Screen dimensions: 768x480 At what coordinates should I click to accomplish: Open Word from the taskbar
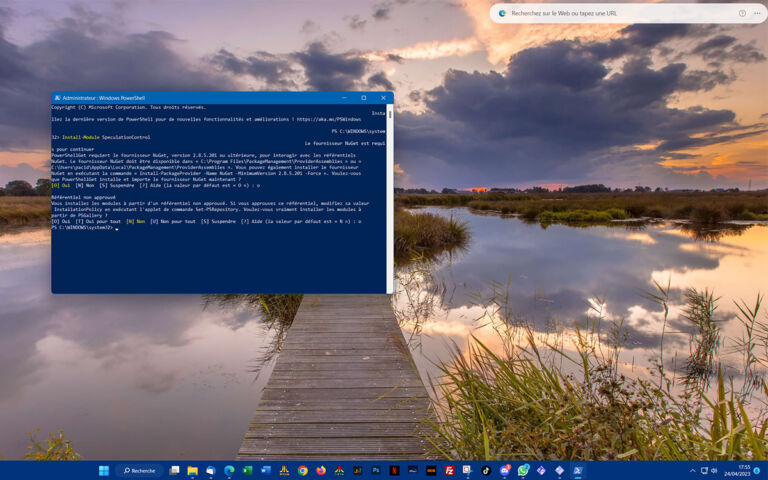(x=266, y=471)
